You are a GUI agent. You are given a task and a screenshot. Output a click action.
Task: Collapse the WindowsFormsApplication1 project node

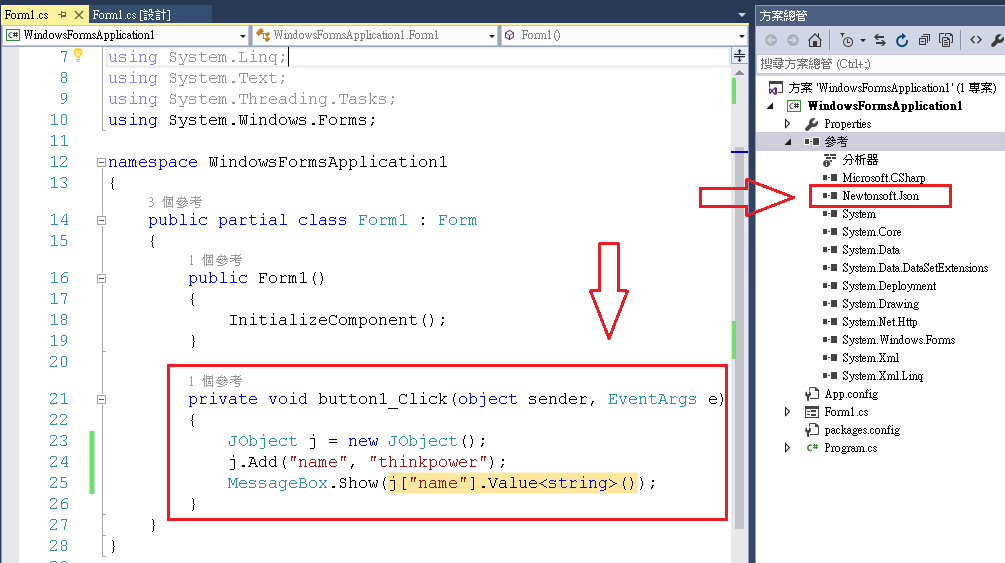[771, 106]
